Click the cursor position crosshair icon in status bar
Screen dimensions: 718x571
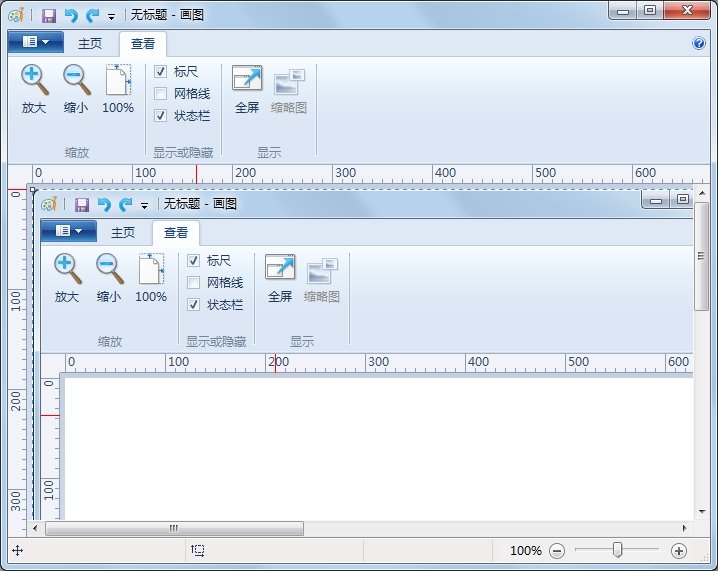[x=17, y=550]
